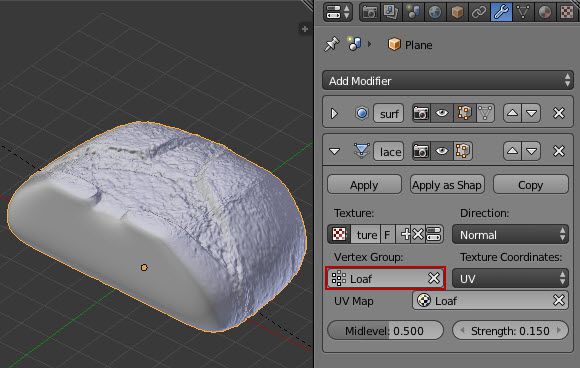Move the lace modifier down
The height and width of the screenshot is (368, 580).
click(532, 151)
